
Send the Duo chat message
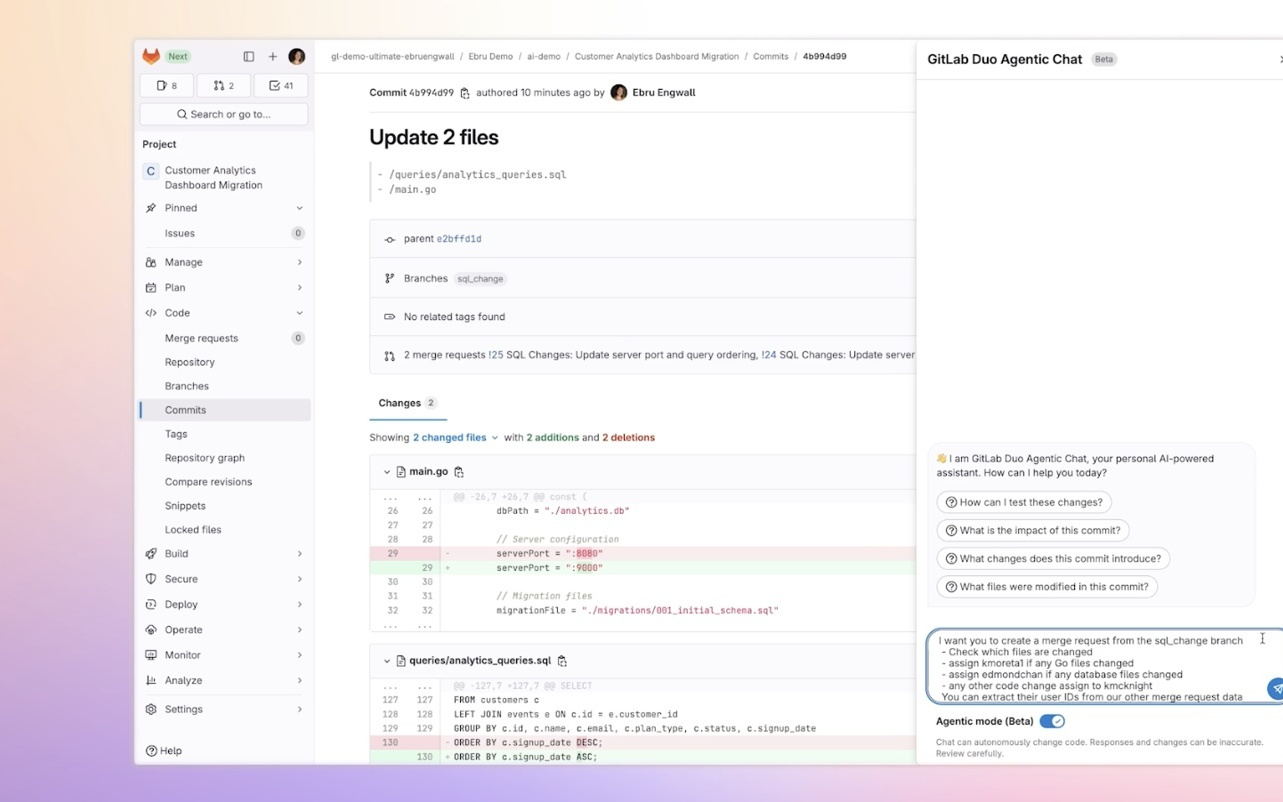point(1276,688)
